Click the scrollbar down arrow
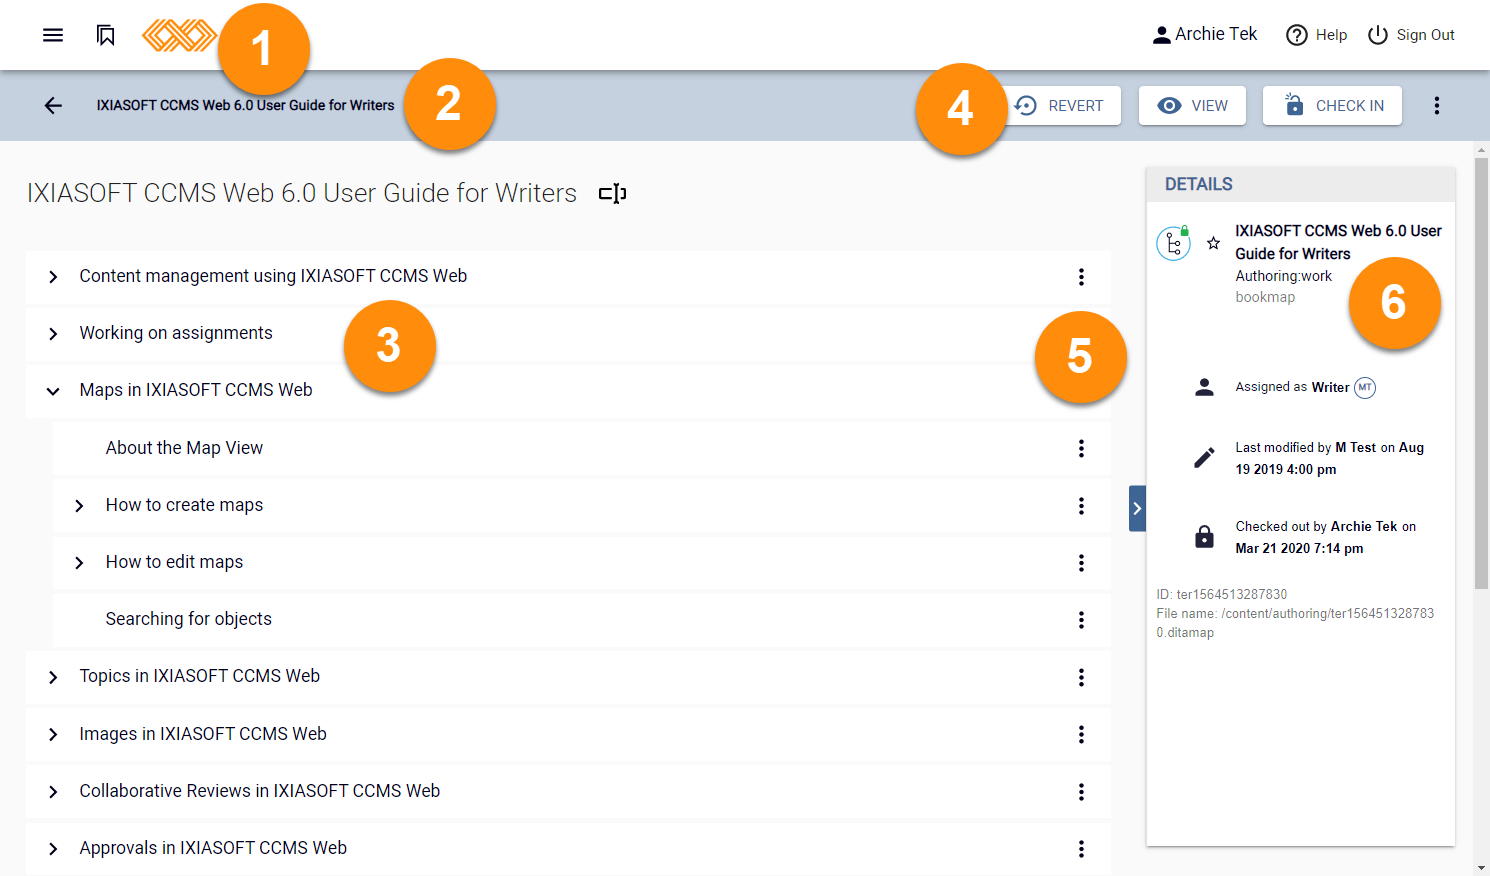The width and height of the screenshot is (1490, 876). click(1481, 868)
